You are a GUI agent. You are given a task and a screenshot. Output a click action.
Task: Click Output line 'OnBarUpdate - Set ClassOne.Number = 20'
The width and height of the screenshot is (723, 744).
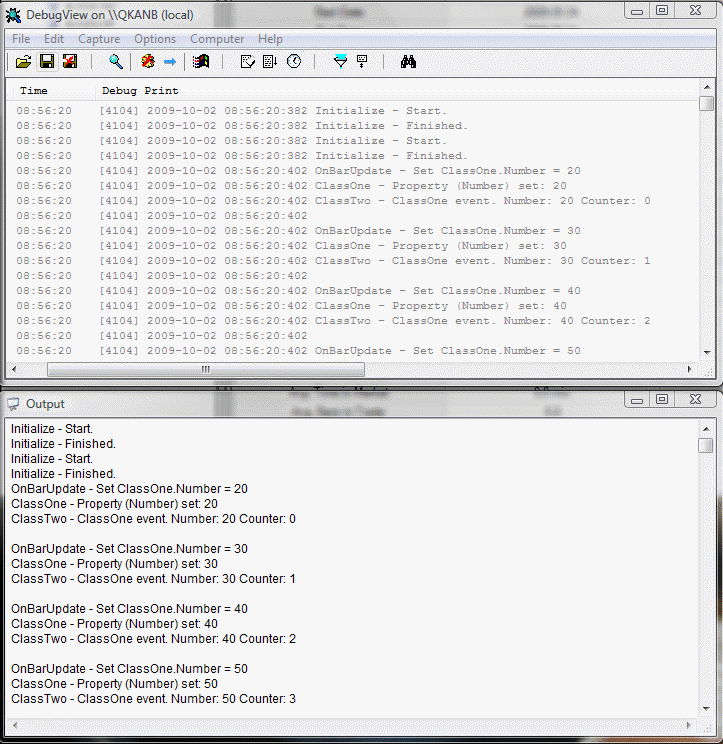click(130, 489)
